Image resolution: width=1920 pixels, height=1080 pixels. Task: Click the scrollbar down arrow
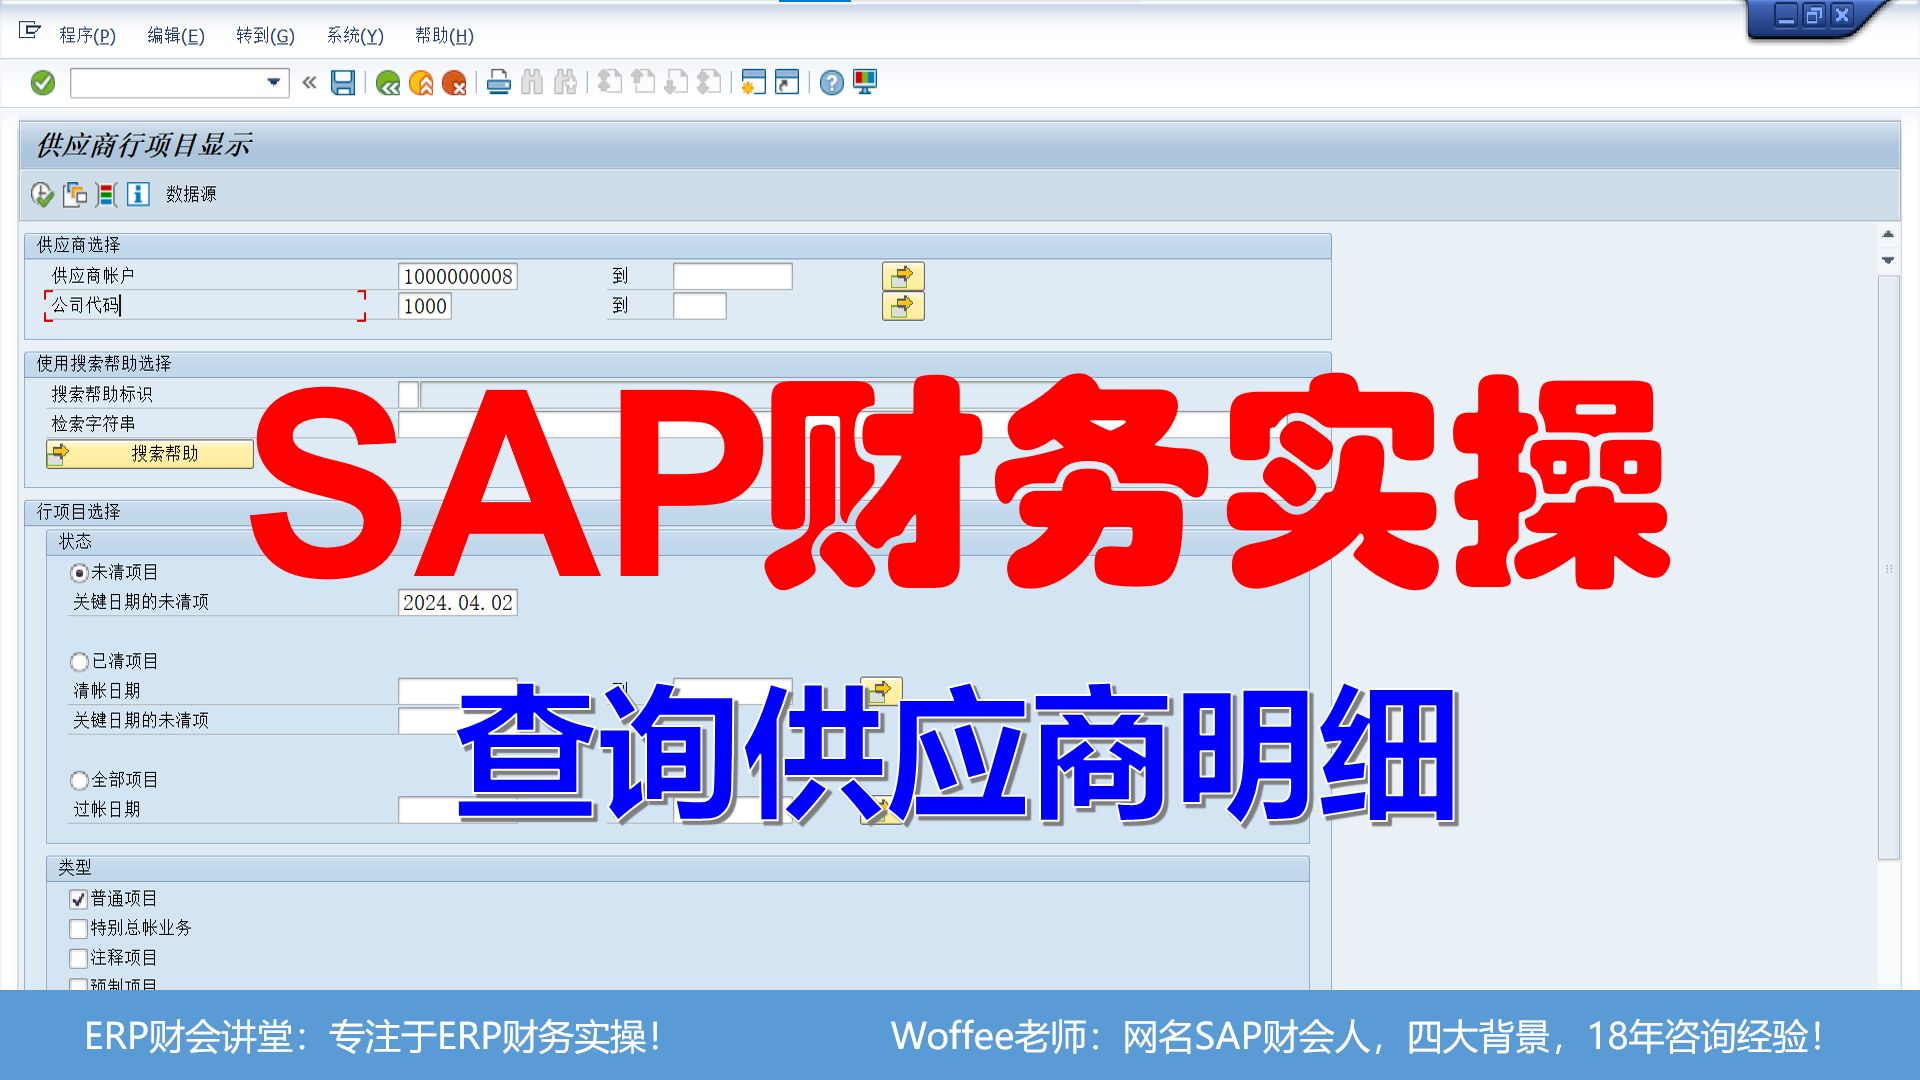click(x=1888, y=260)
